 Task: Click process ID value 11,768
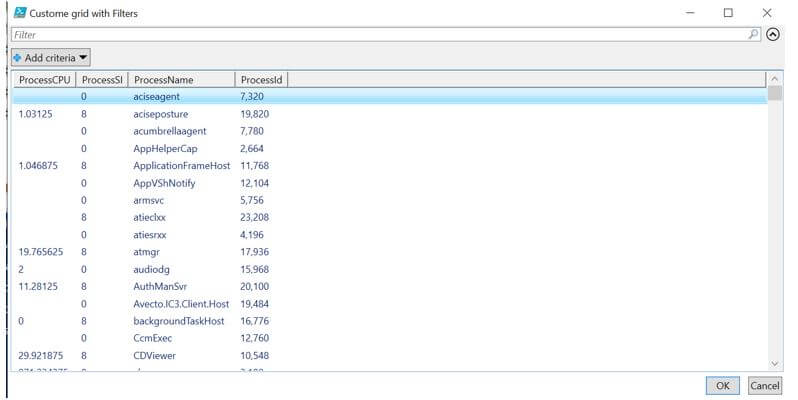click(254, 166)
